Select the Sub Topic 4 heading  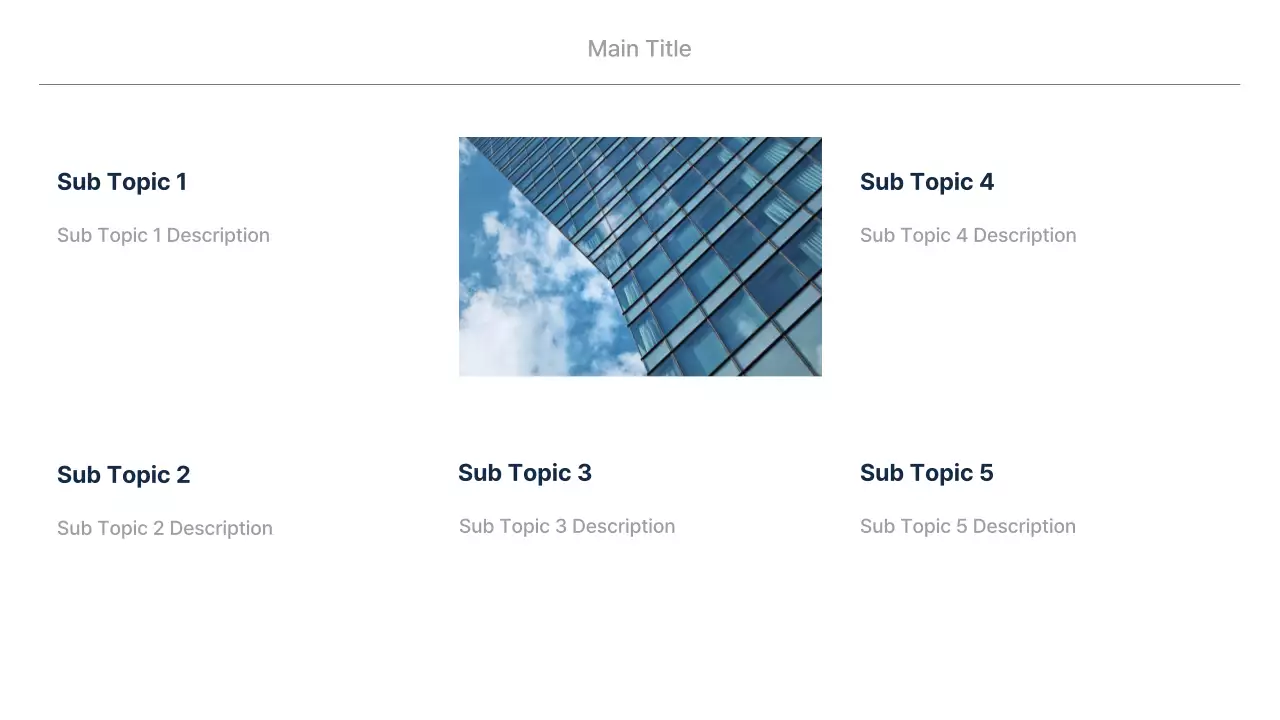point(927,182)
